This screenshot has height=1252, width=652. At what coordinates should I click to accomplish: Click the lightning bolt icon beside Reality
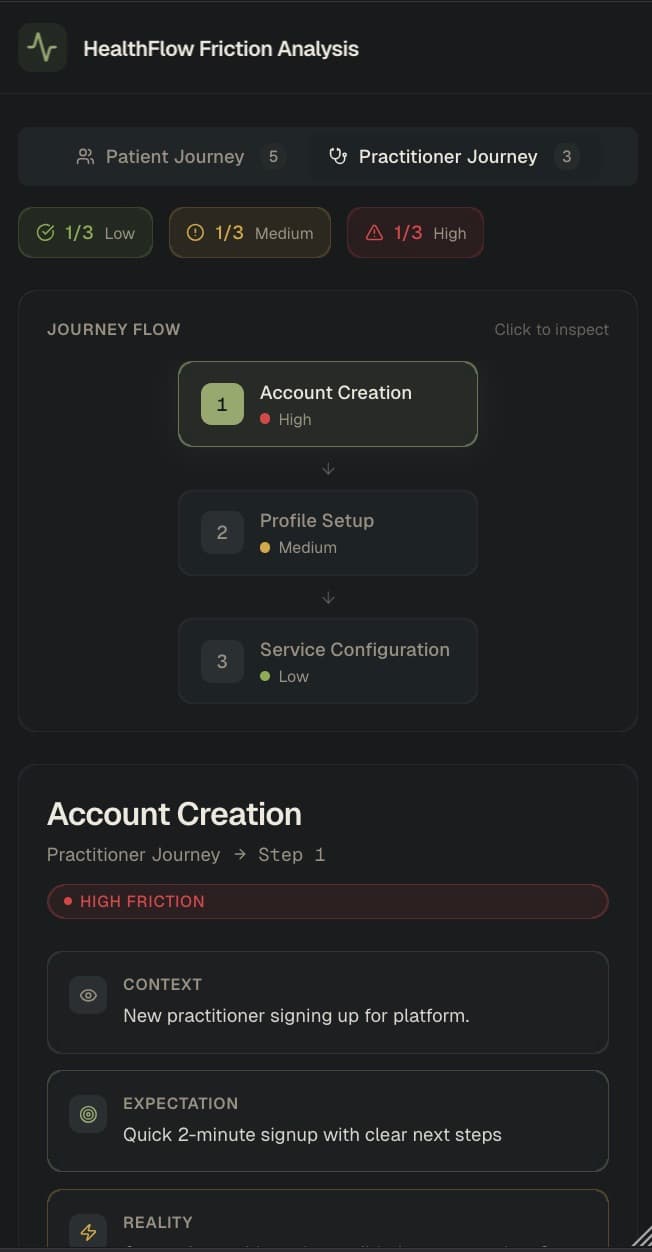click(x=88, y=1232)
